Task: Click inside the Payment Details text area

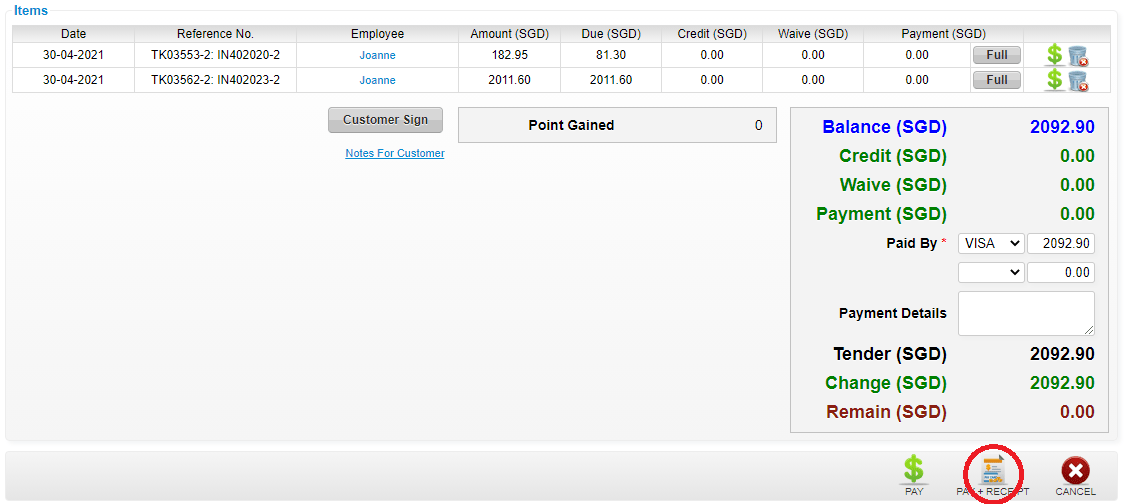Action: [1027, 313]
